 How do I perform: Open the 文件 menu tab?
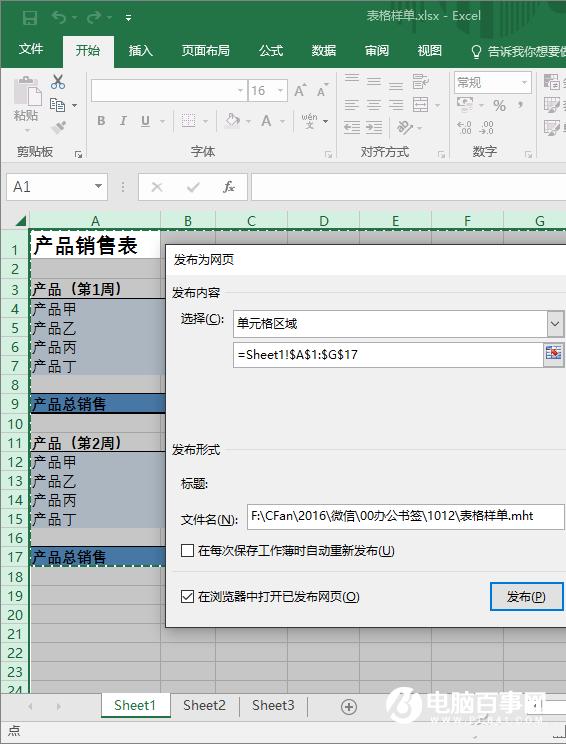click(31, 49)
